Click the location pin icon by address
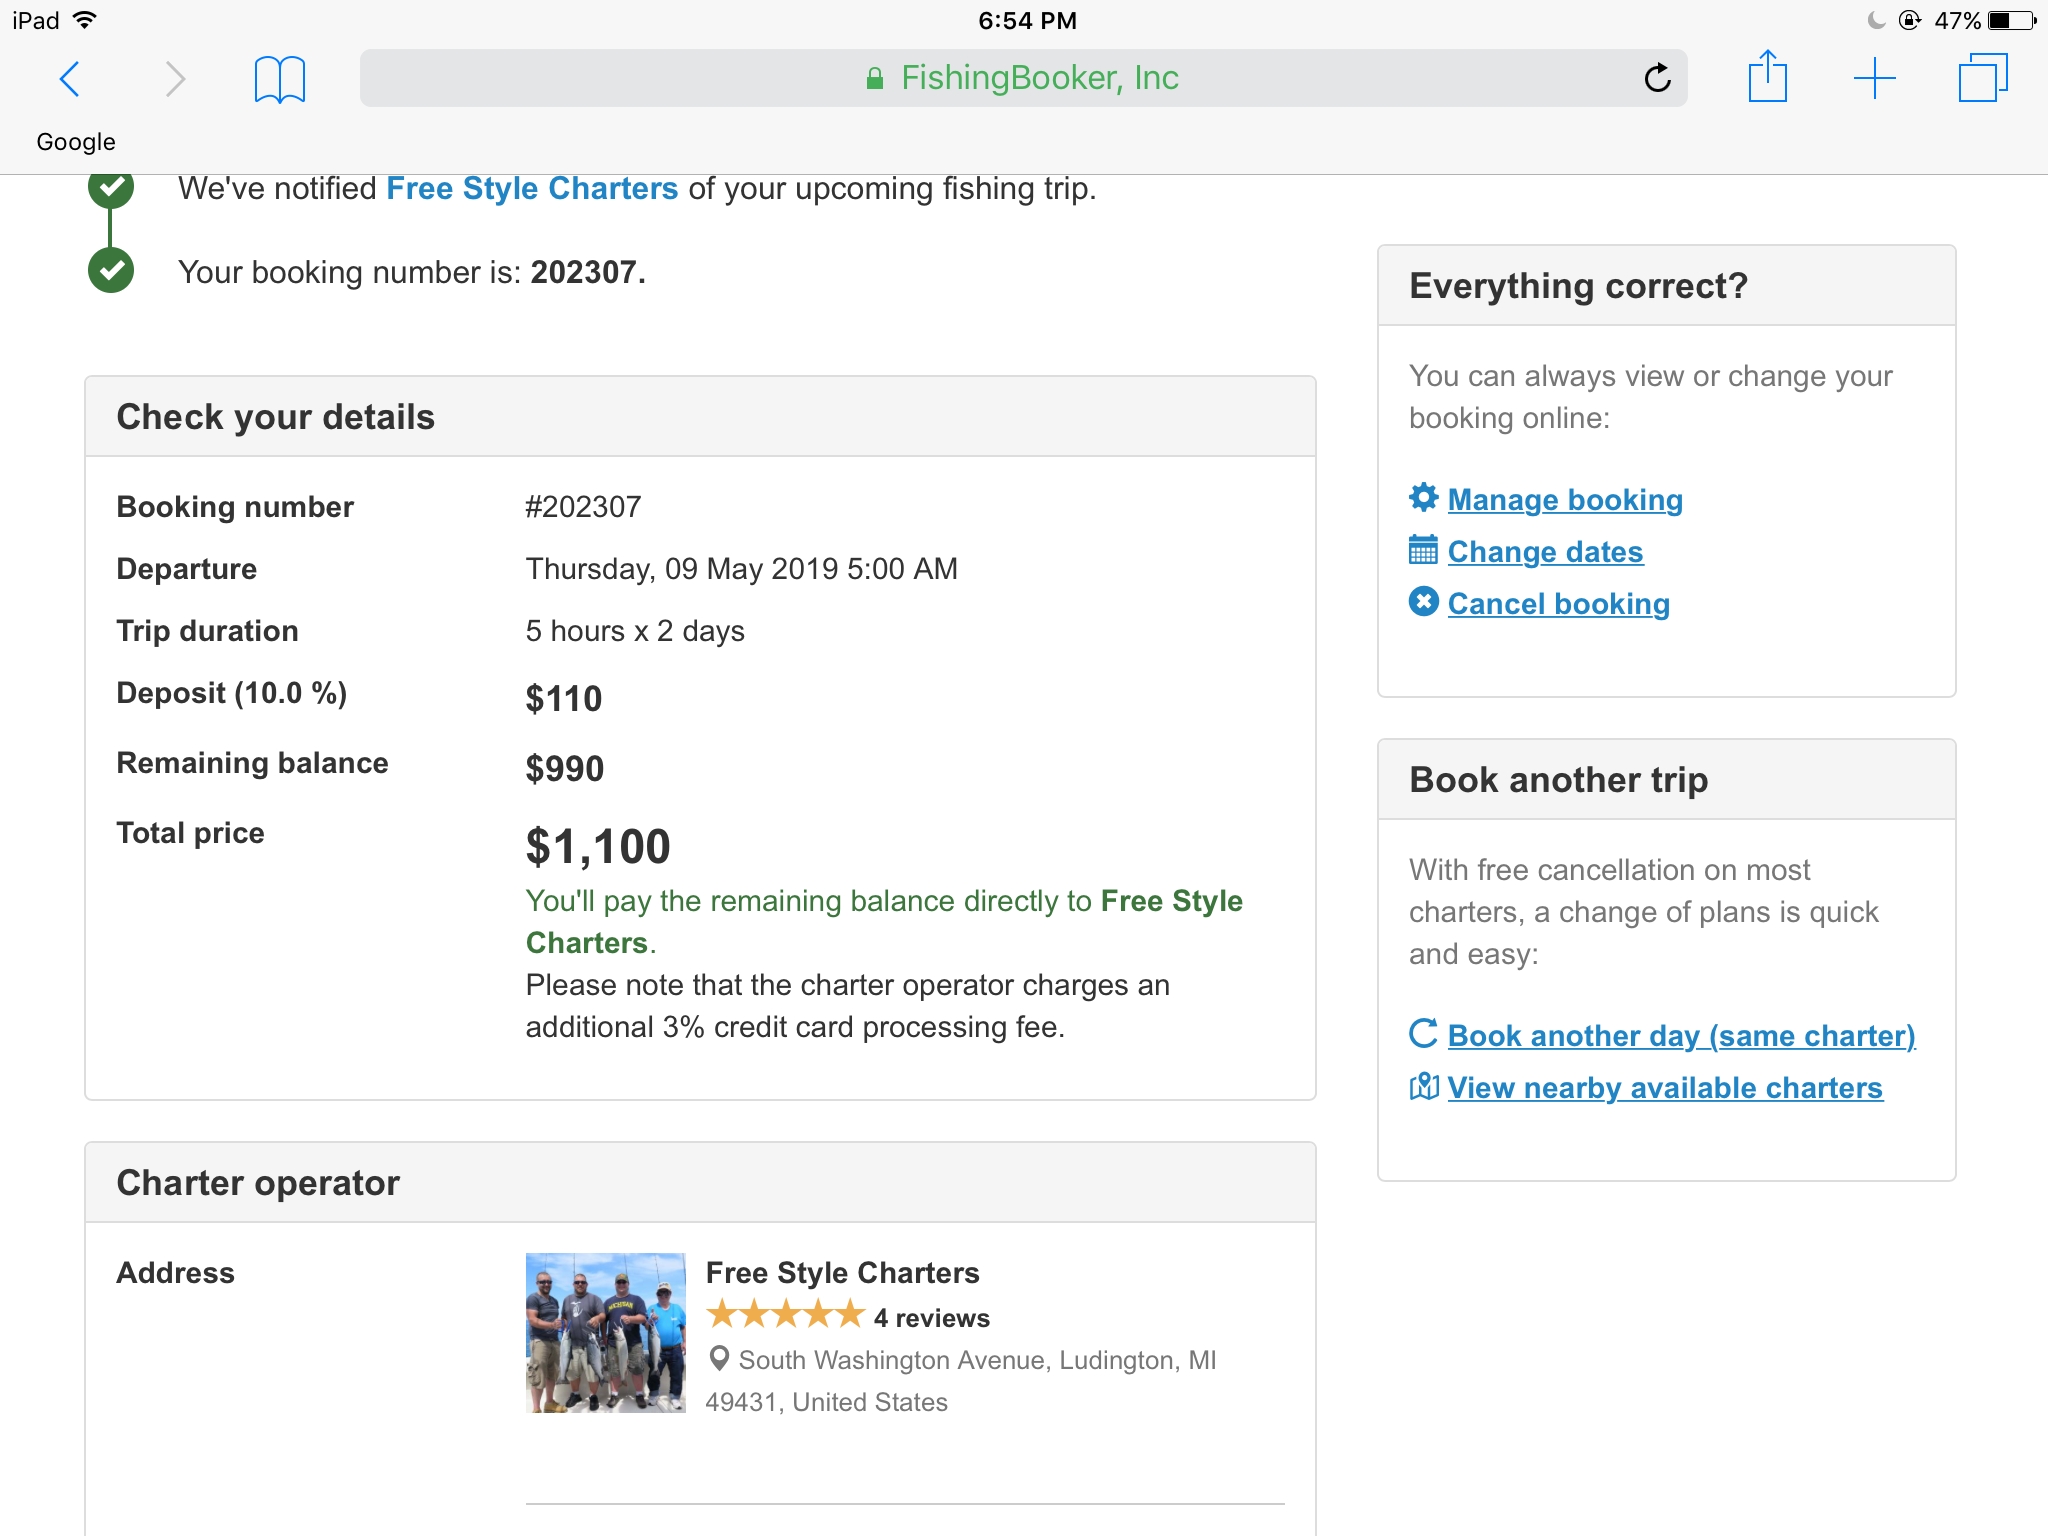This screenshot has width=2048, height=1536. coord(718,1358)
